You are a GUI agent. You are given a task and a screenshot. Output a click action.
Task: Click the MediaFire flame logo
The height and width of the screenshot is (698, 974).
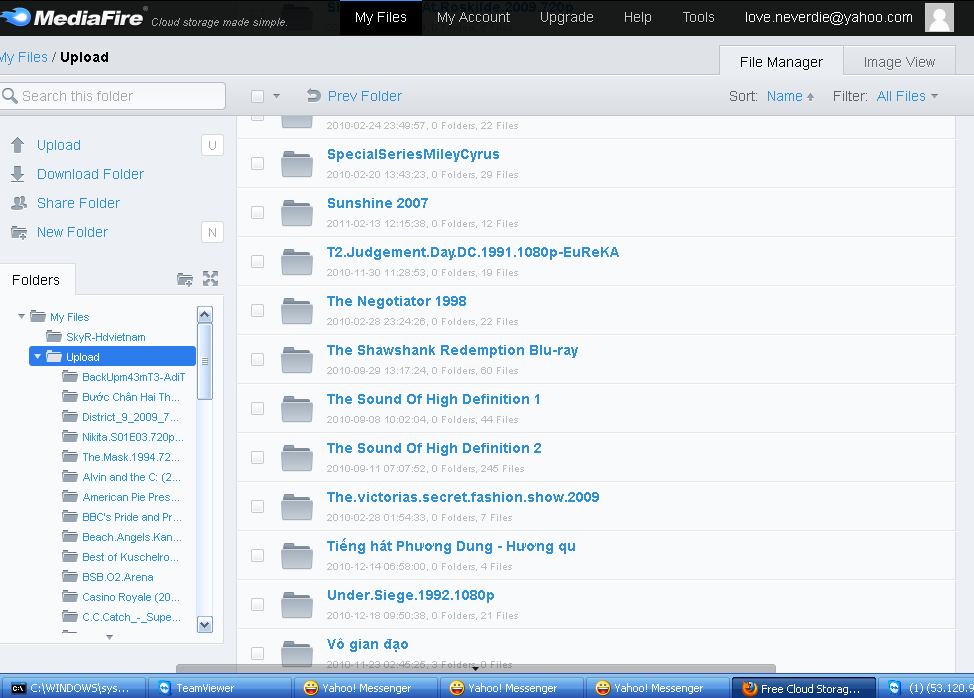[x=16, y=17]
